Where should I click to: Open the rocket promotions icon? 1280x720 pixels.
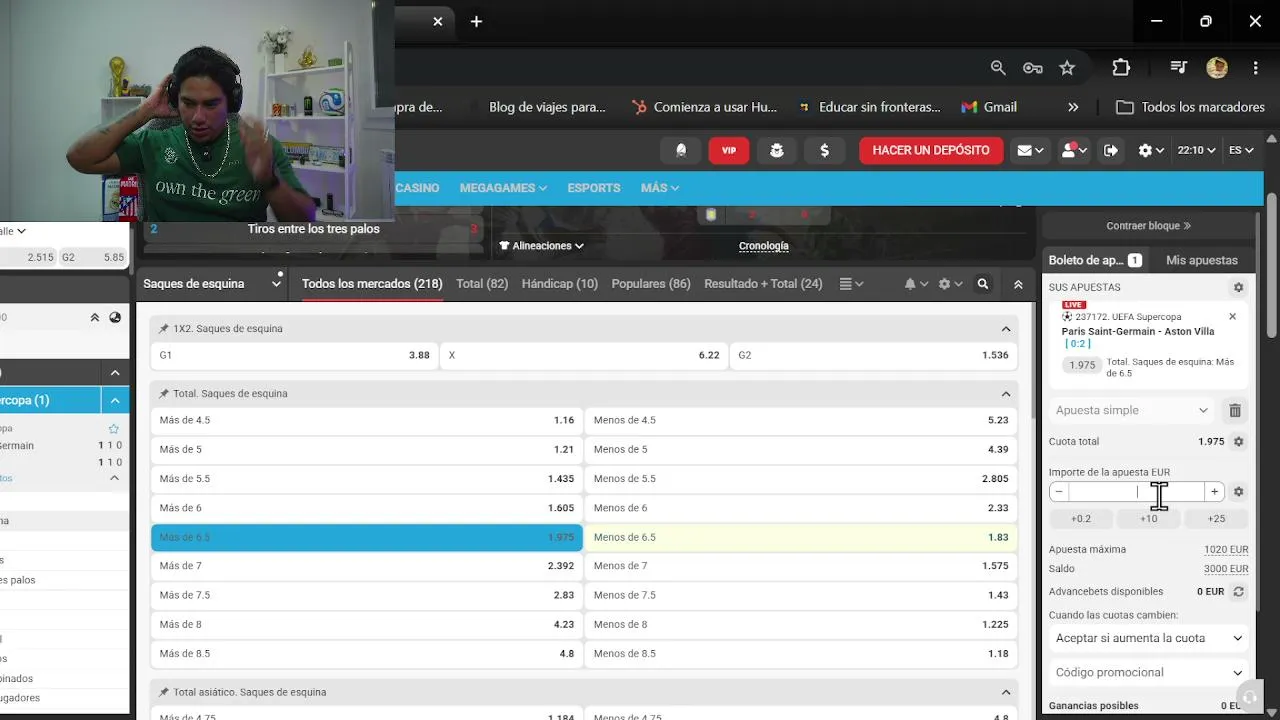(681, 150)
